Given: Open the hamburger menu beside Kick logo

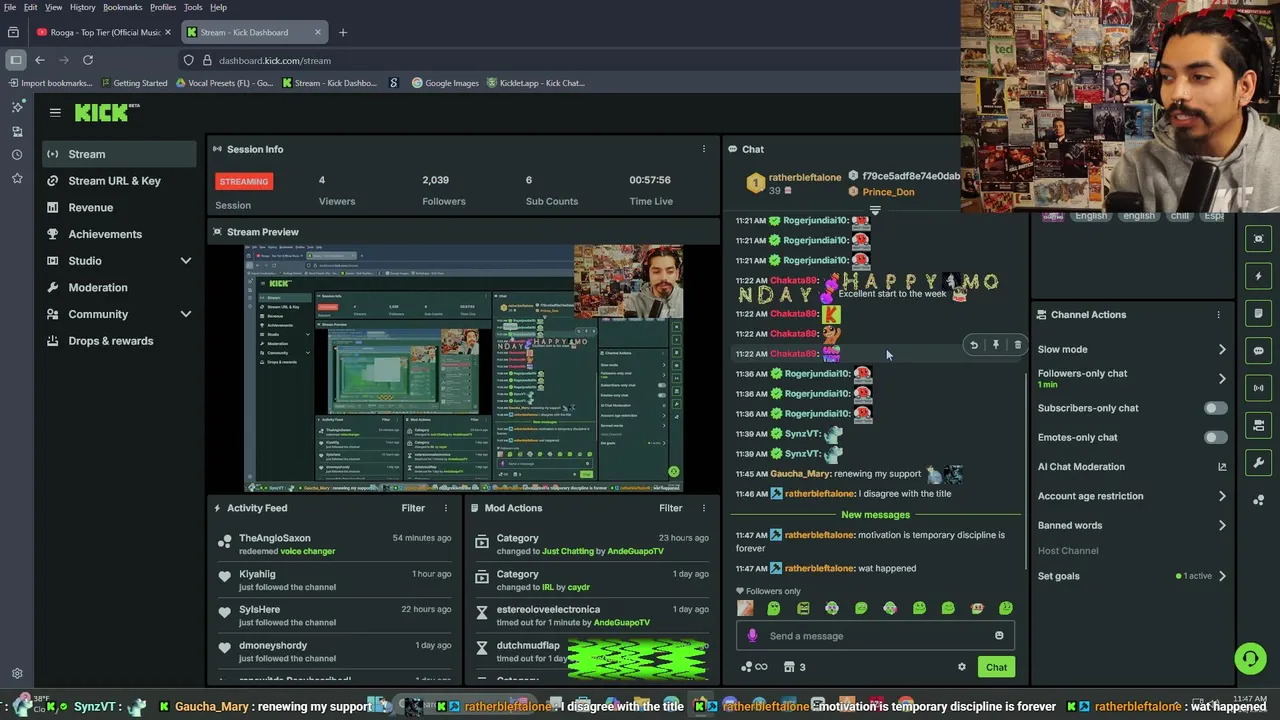Looking at the screenshot, I should pyautogui.click(x=55, y=113).
